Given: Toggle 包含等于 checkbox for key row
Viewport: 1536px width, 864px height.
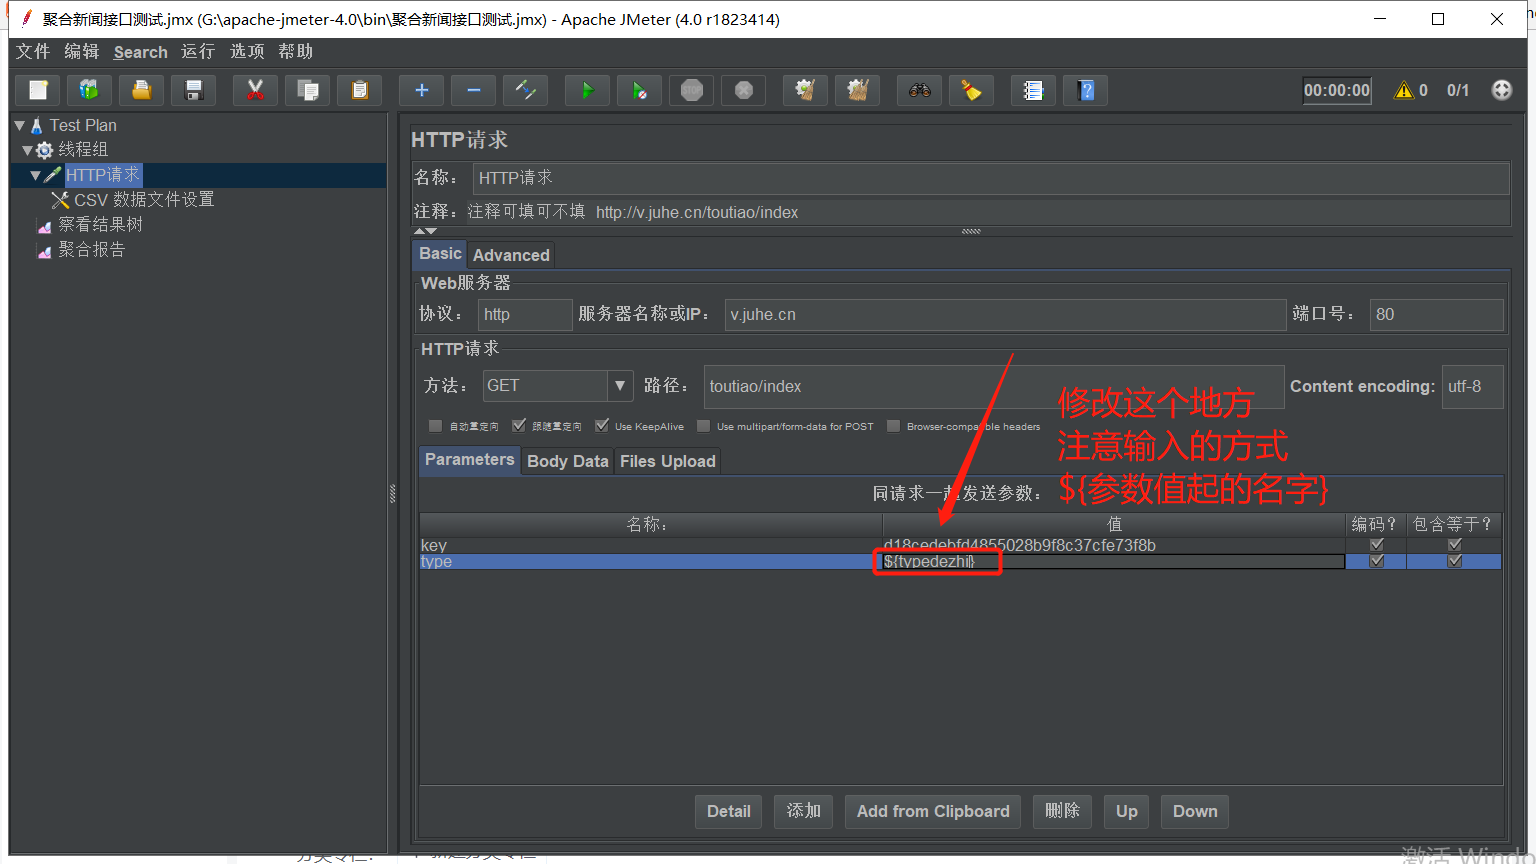Looking at the screenshot, I should pyautogui.click(x=1455, y=545).
